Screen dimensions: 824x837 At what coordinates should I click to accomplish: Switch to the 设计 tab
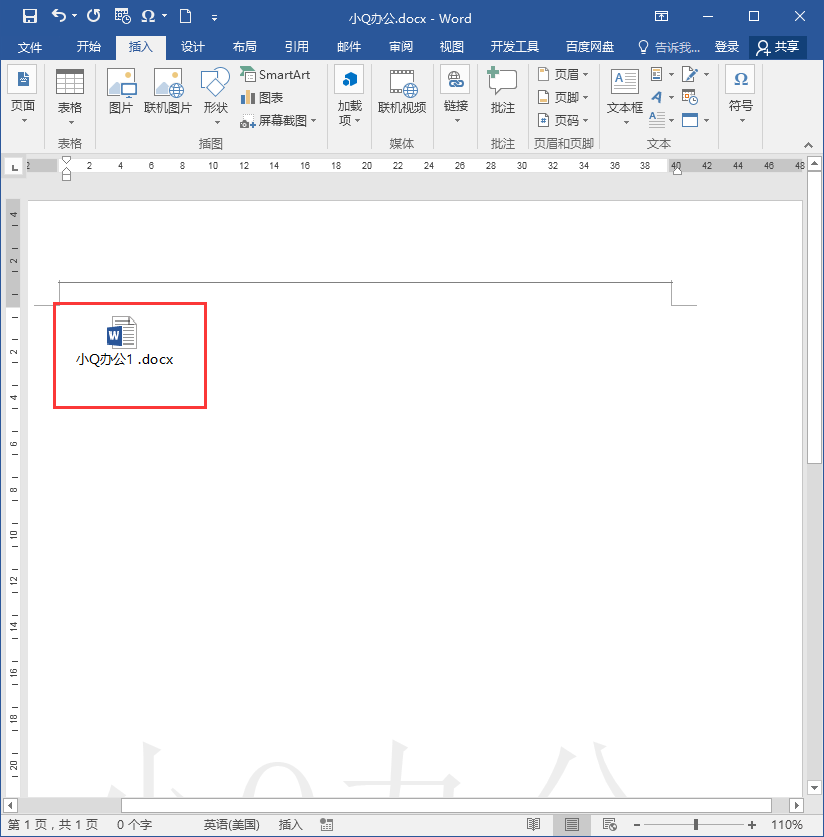click(193, 47)
